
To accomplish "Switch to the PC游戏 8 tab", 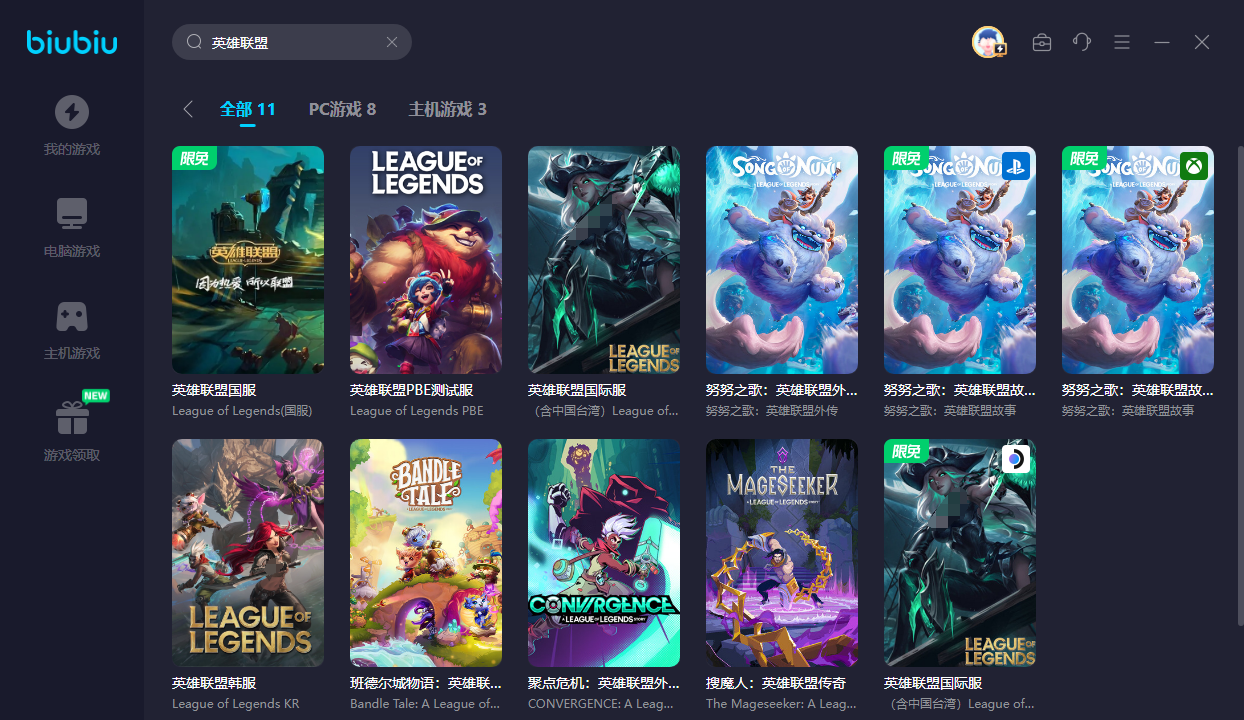I will (342, 109).
